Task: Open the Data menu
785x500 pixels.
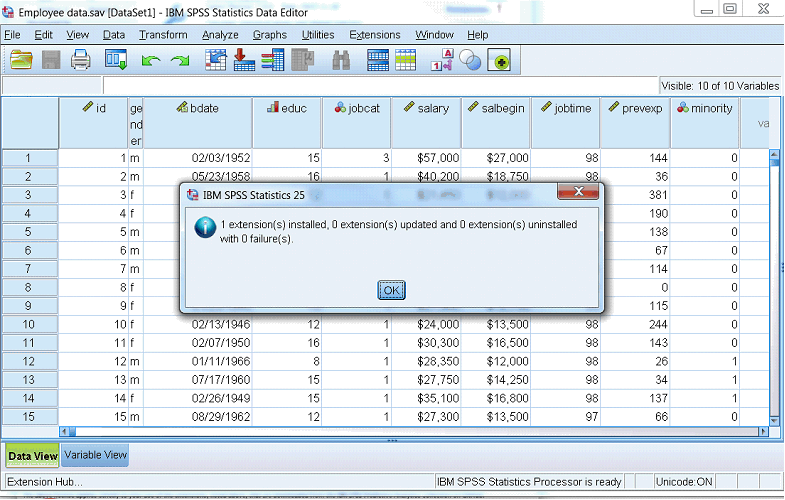Action: click(114, 35)
